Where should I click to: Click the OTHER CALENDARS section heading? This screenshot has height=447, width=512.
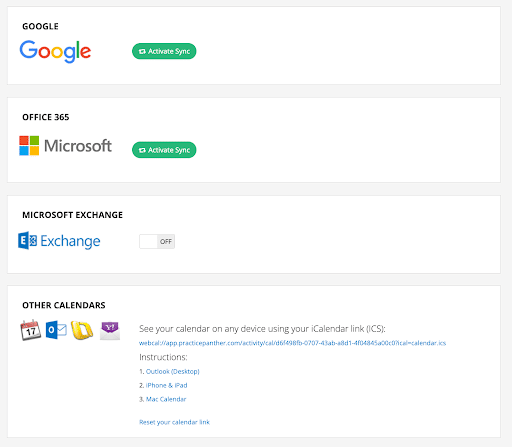[64, 305]
